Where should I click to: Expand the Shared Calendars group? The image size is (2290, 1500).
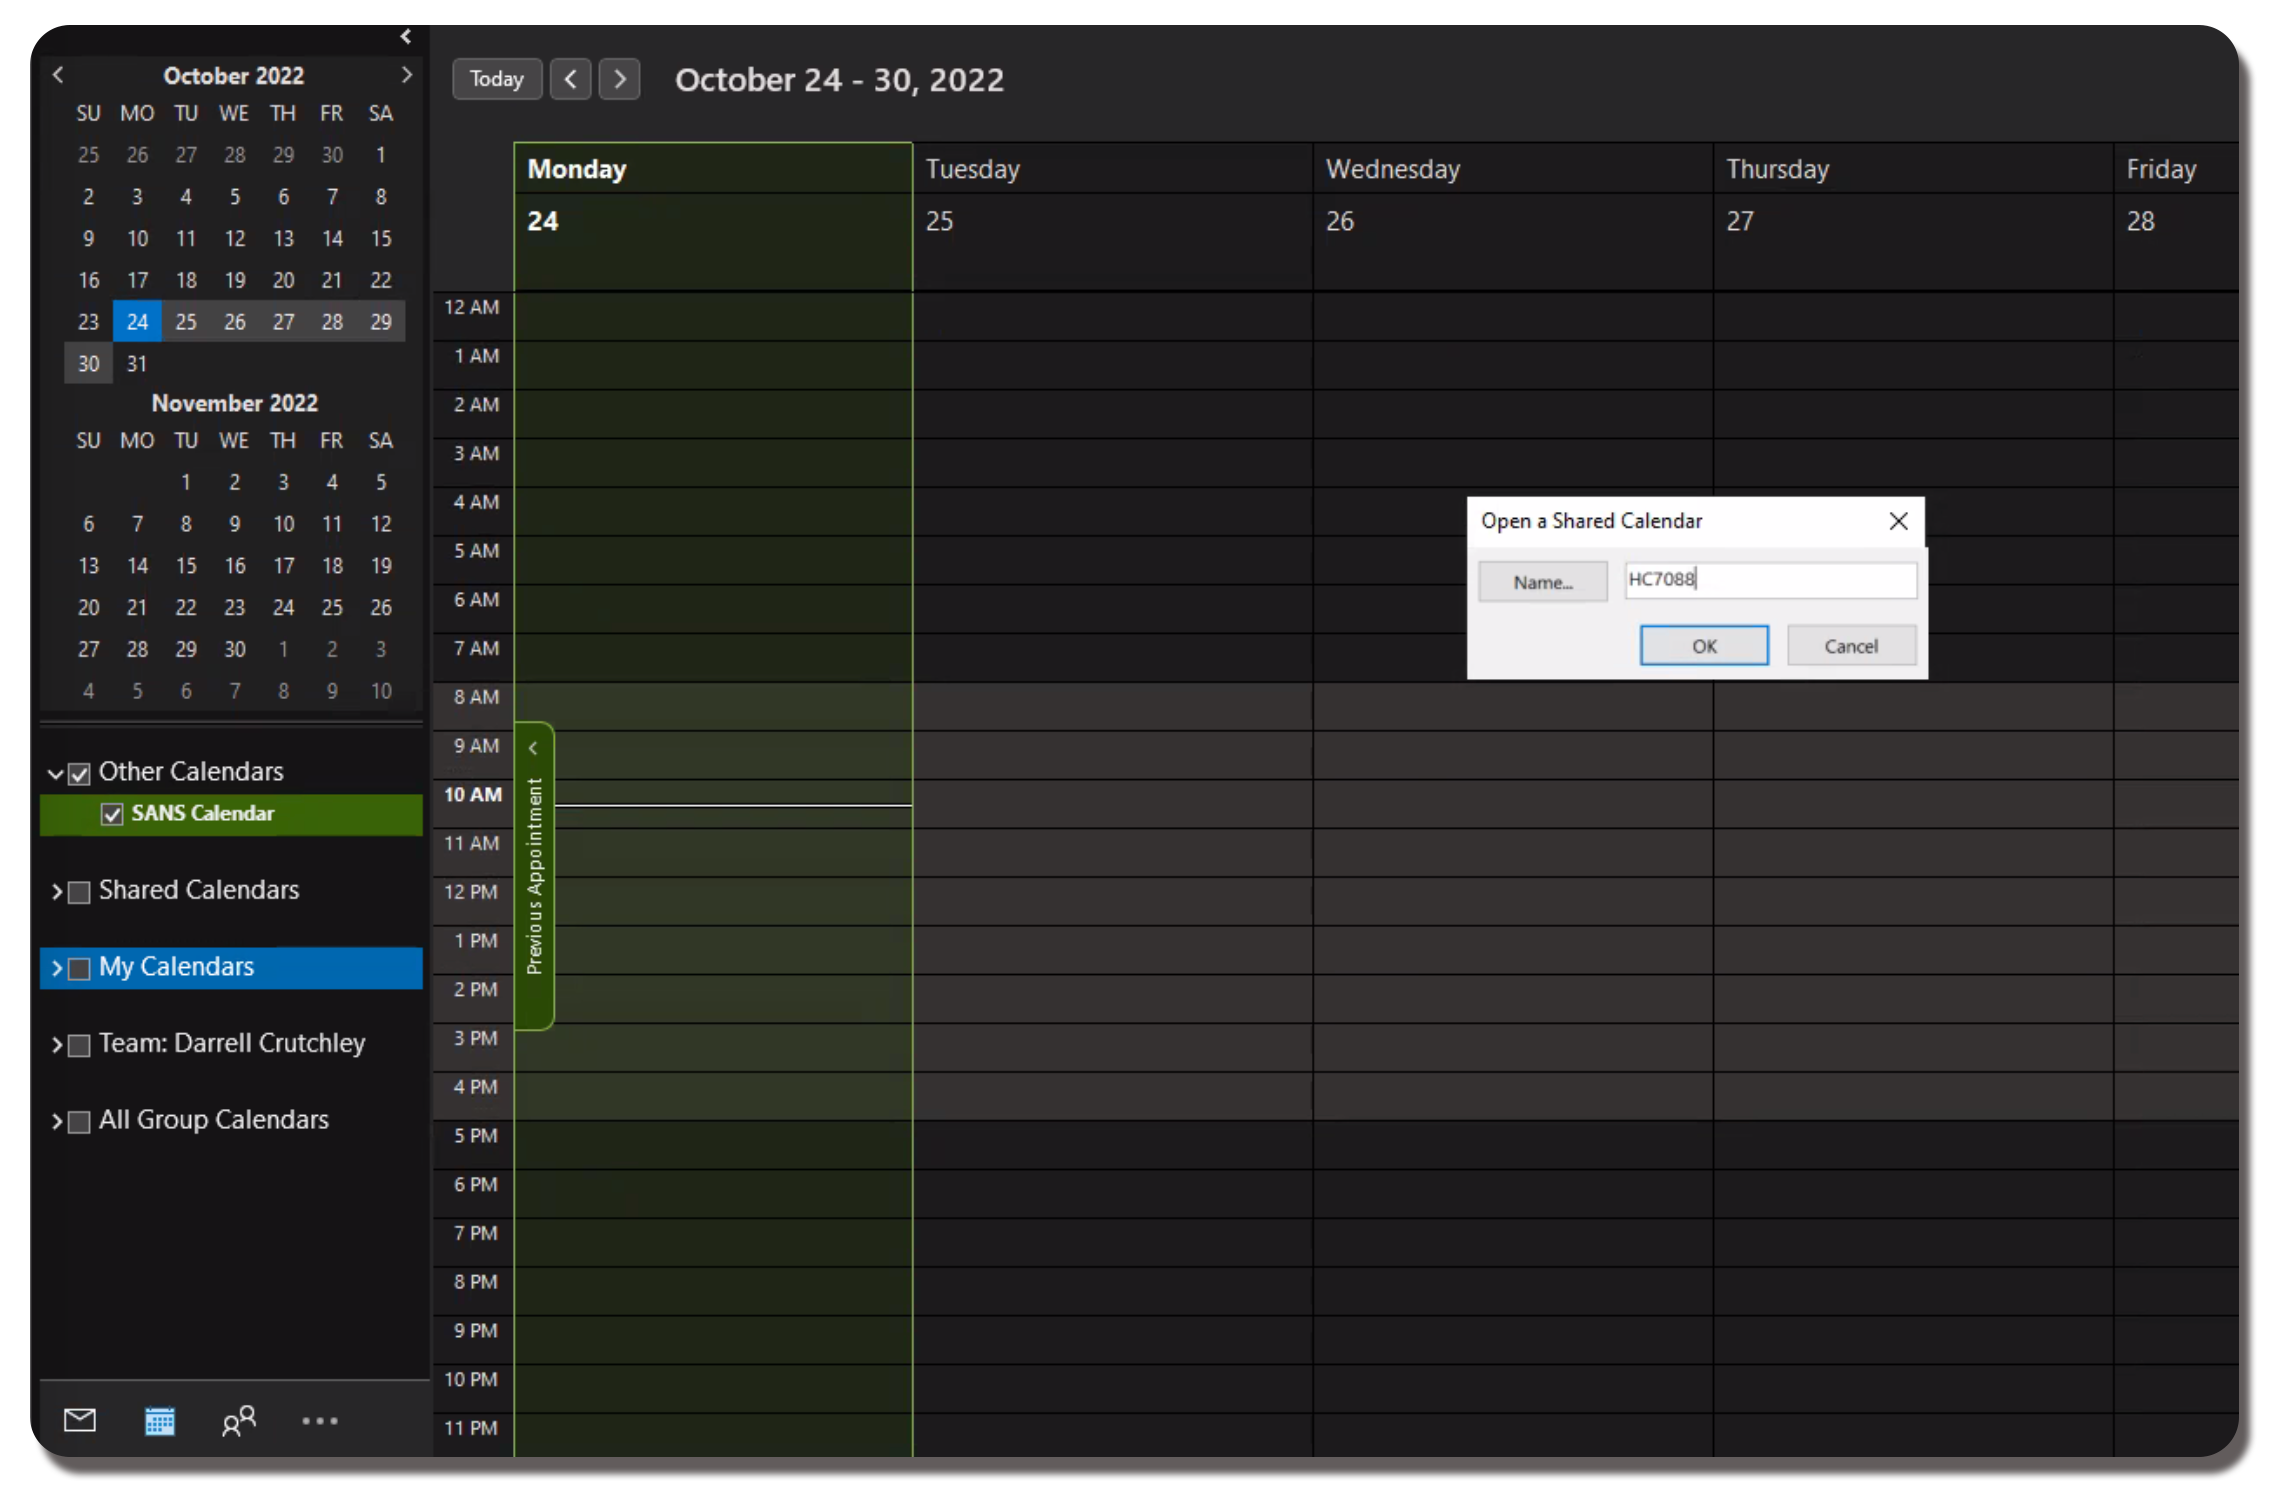click(57, 892)
